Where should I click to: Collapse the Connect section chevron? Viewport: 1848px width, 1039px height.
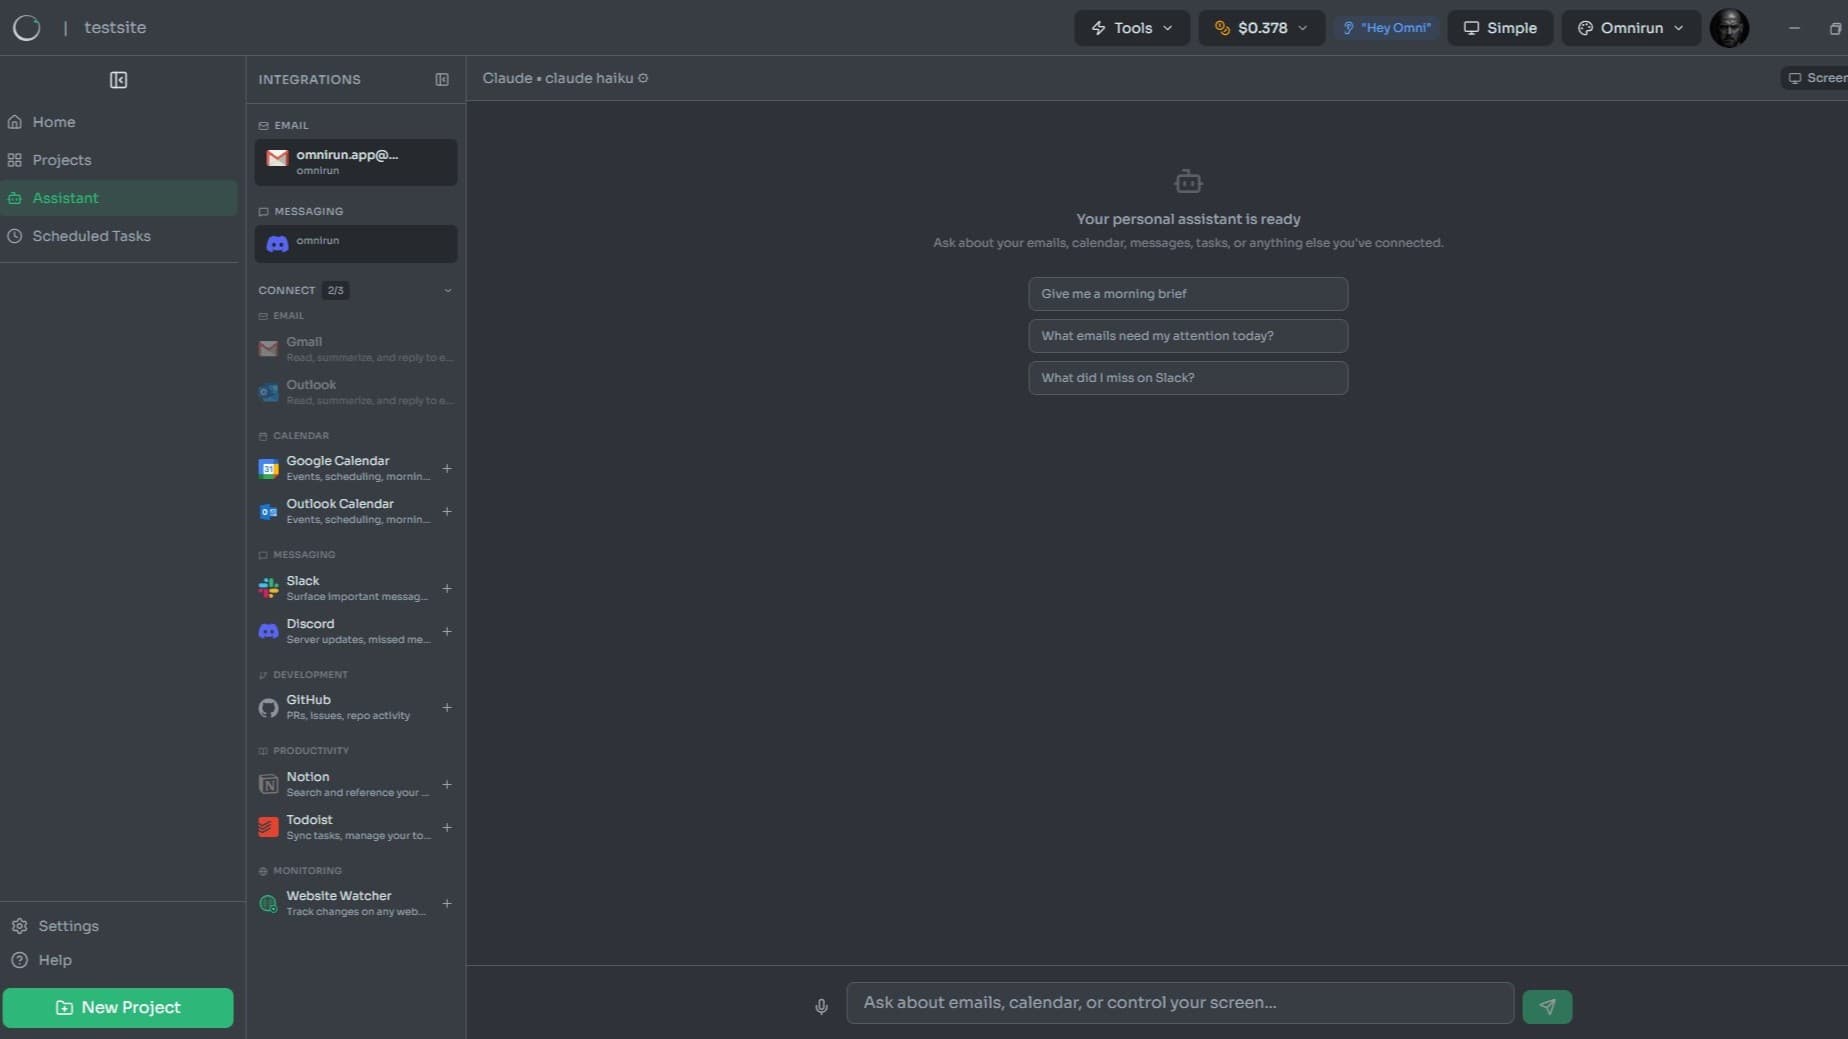(448, 291)
